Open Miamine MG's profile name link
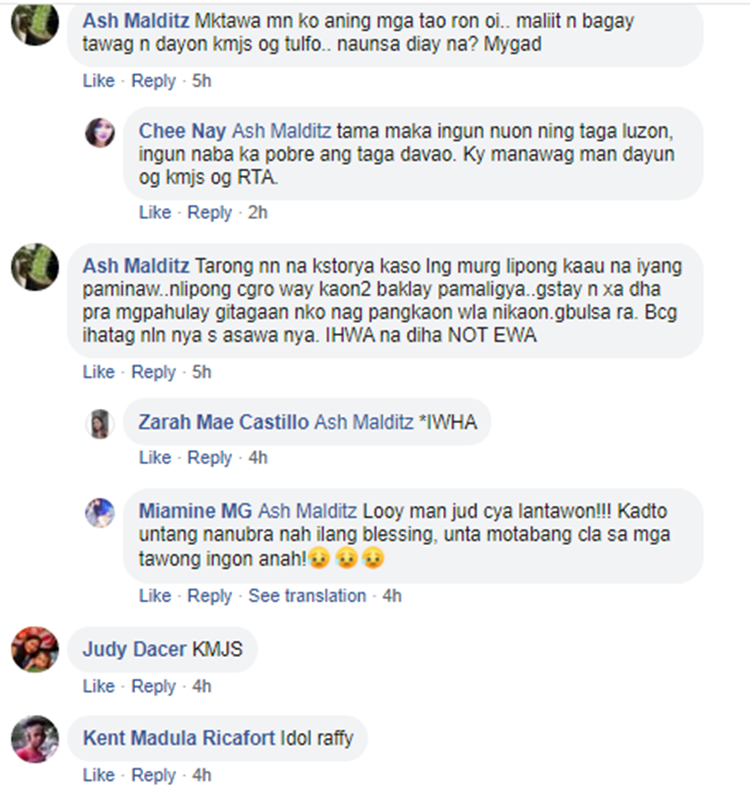 [195, 511]
